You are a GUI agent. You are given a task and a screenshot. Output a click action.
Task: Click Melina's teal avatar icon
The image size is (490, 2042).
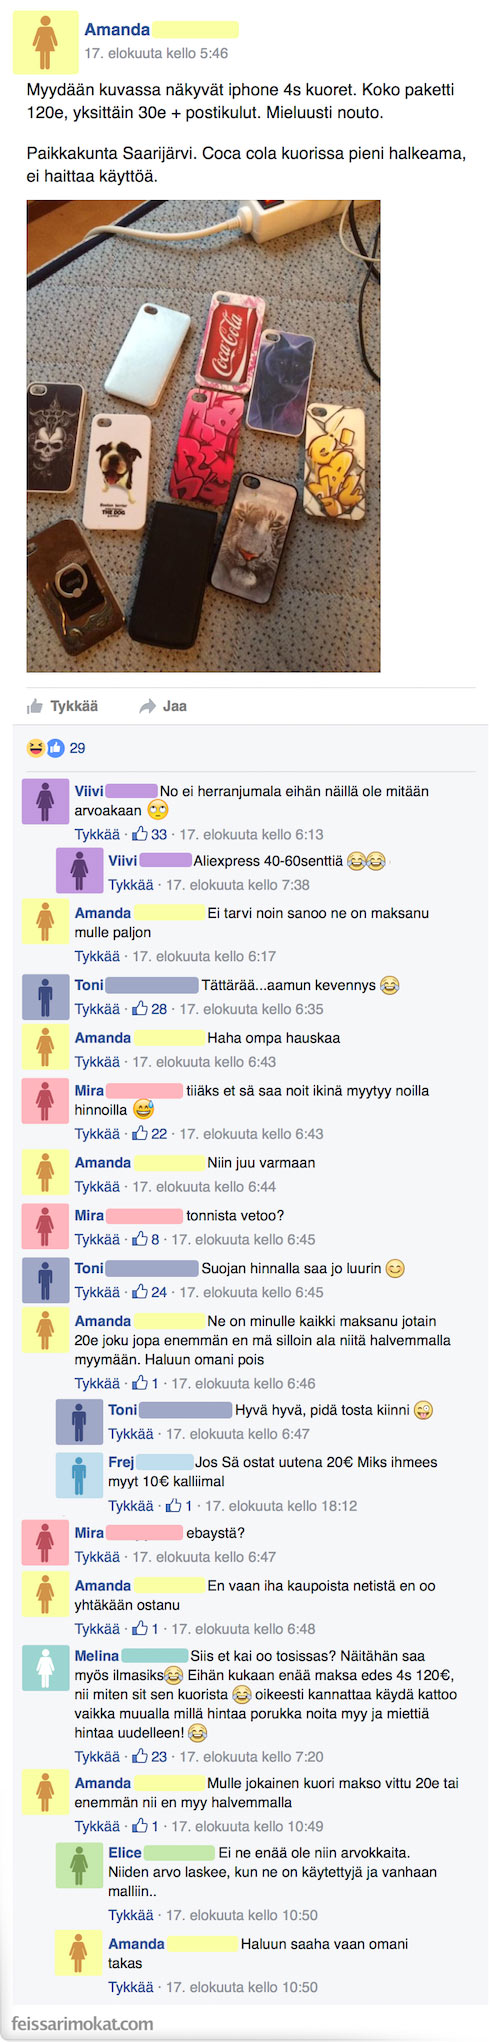(45, 1667)
